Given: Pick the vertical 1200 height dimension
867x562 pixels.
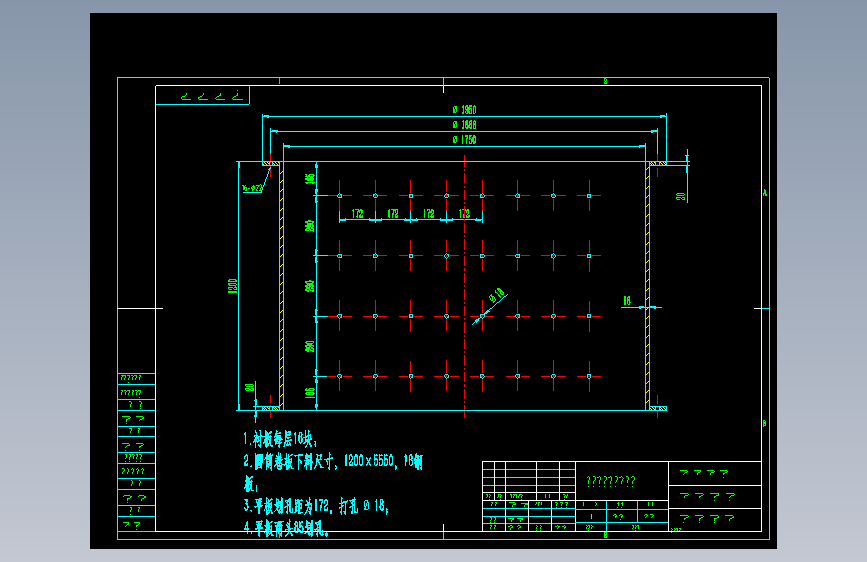Looking at the screenshot, I should (233, 286).
